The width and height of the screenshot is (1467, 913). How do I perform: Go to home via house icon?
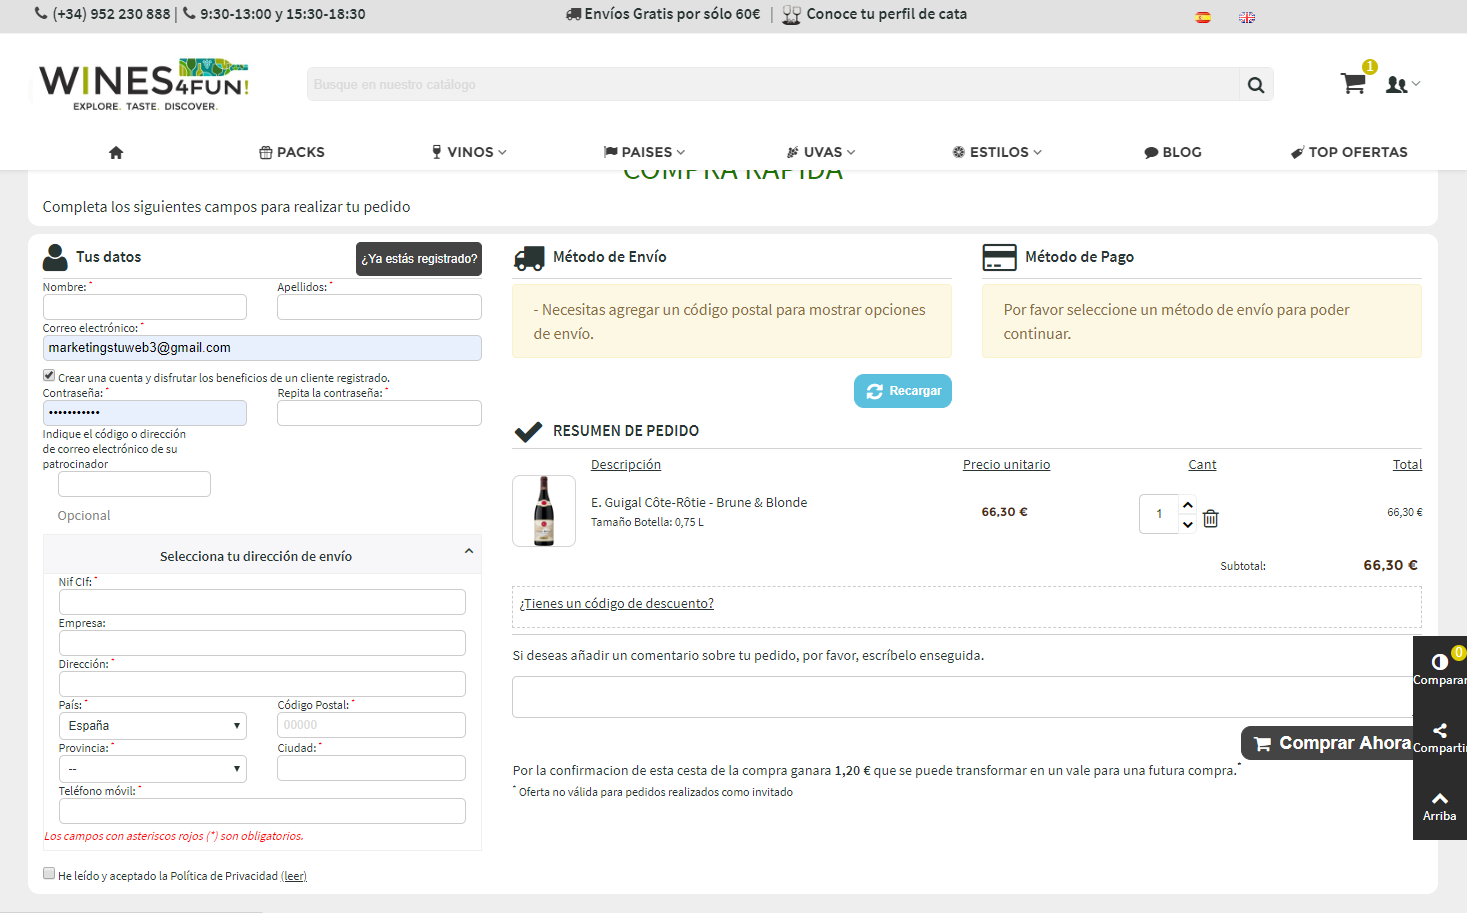(116, 152)
